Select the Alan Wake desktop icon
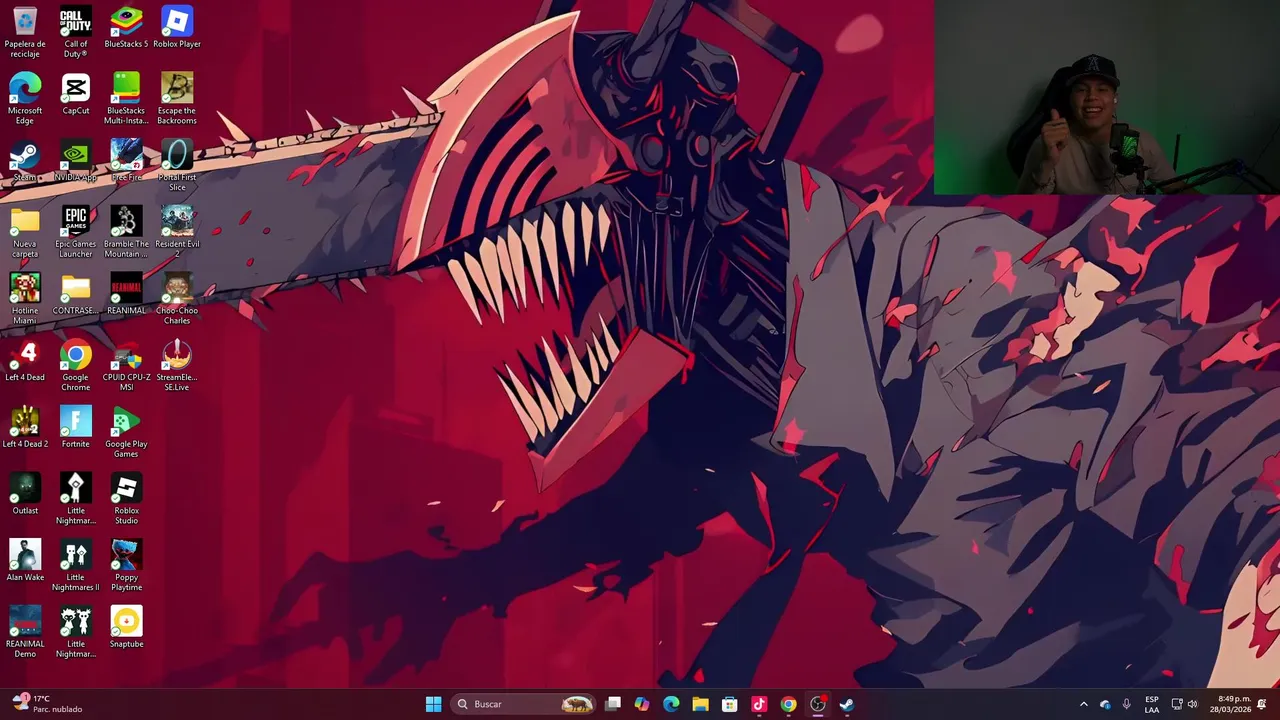The height and width of the screenshot is (720, 1280). pyautogui.click(x=25, y=560)
